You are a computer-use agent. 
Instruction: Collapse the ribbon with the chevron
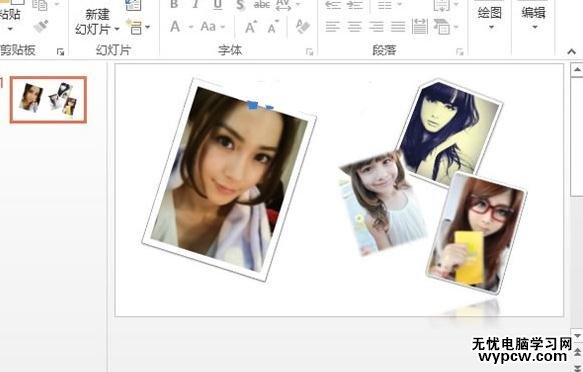pyautogui.click(x=571, y=52)
